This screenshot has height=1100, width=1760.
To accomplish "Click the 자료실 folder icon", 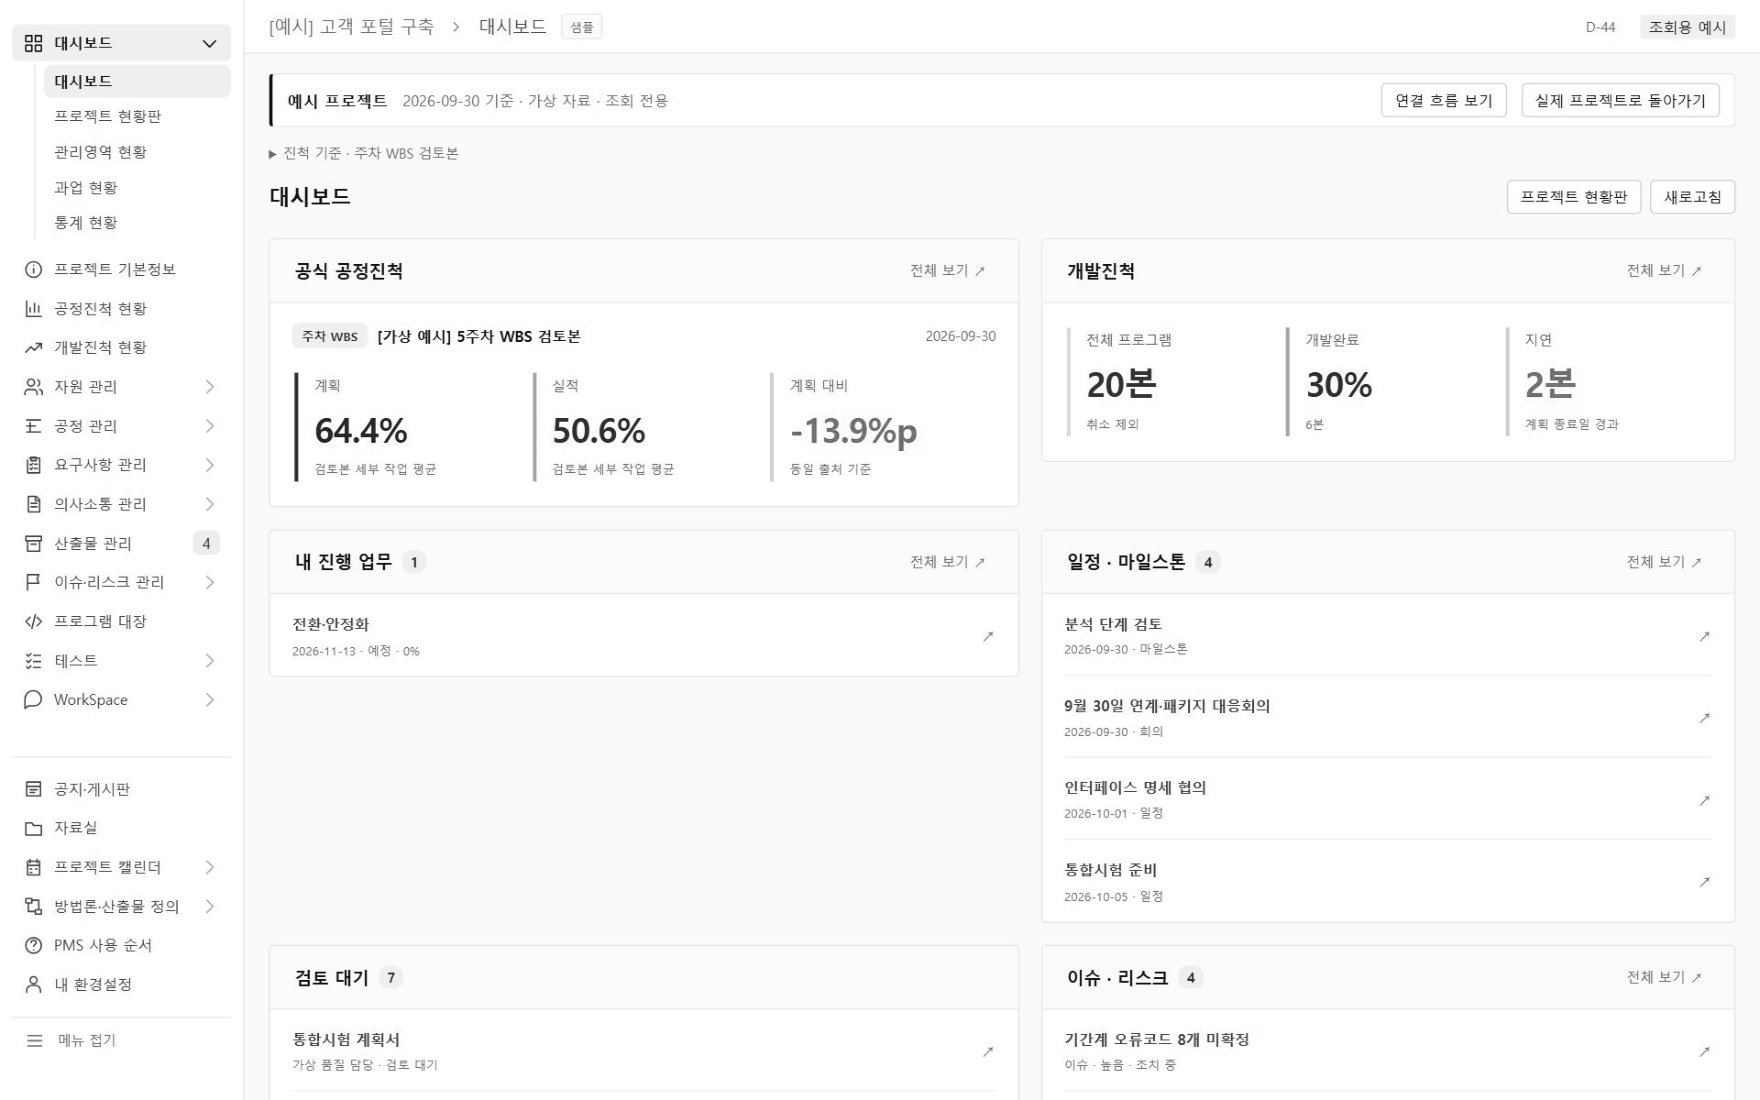I will (x=34, y=828).
